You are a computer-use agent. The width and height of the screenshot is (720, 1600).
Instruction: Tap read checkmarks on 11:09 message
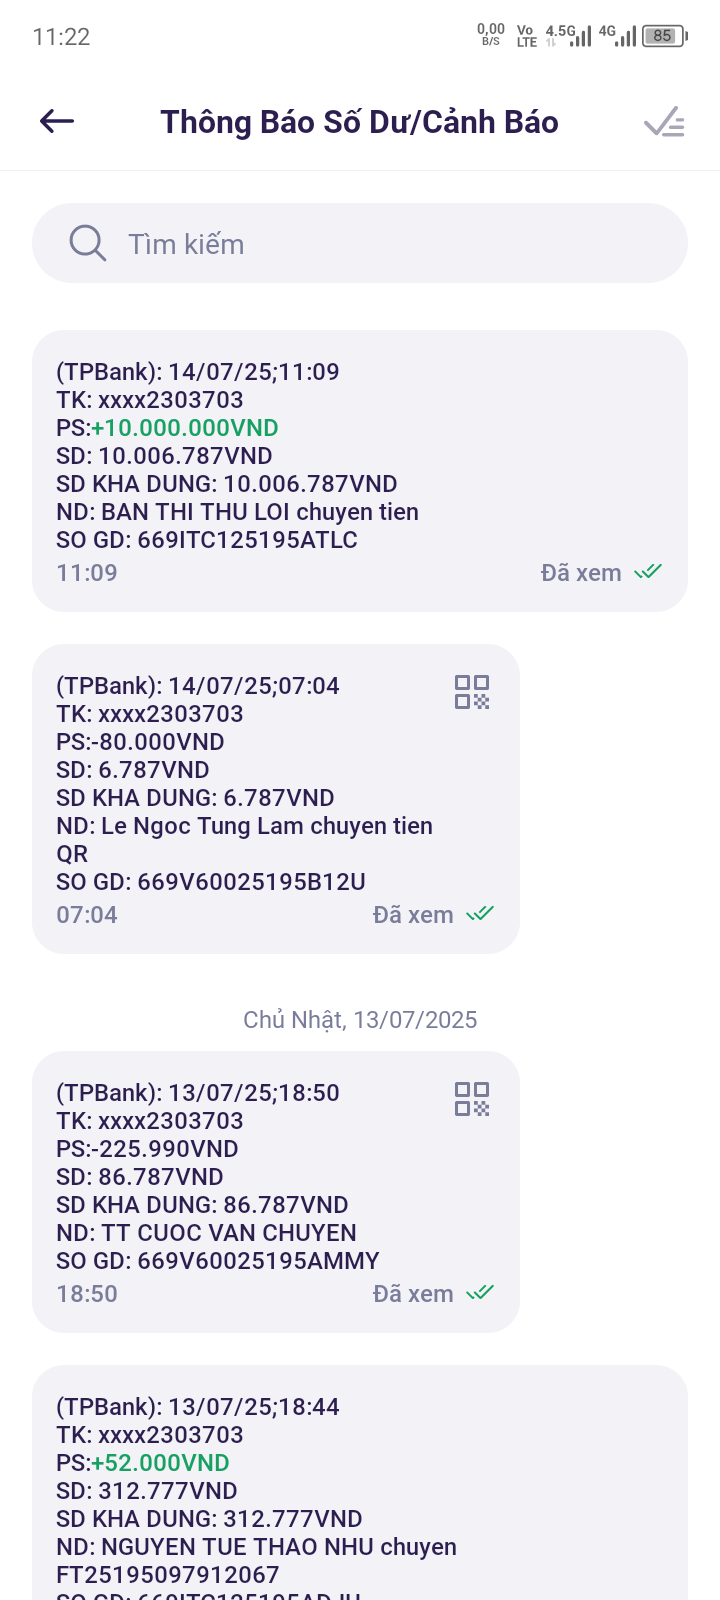[x=649, y=572]
